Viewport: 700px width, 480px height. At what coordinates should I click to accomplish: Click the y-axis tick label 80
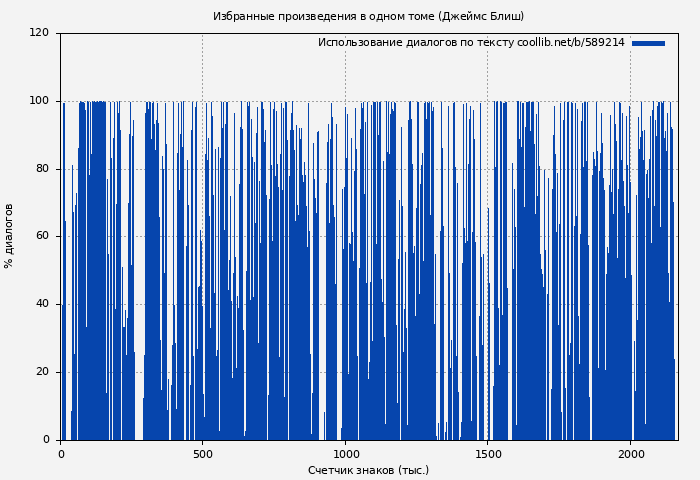pos(42,169)
